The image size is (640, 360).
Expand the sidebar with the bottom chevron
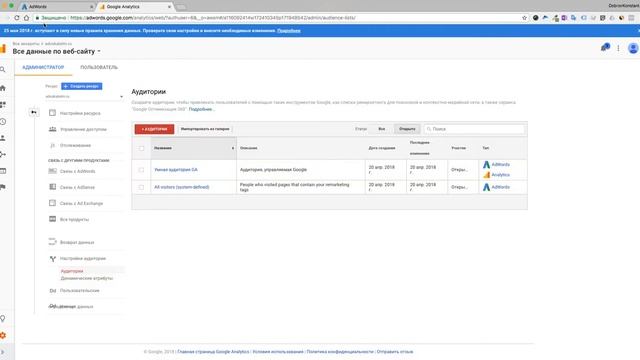click(3, 352)
